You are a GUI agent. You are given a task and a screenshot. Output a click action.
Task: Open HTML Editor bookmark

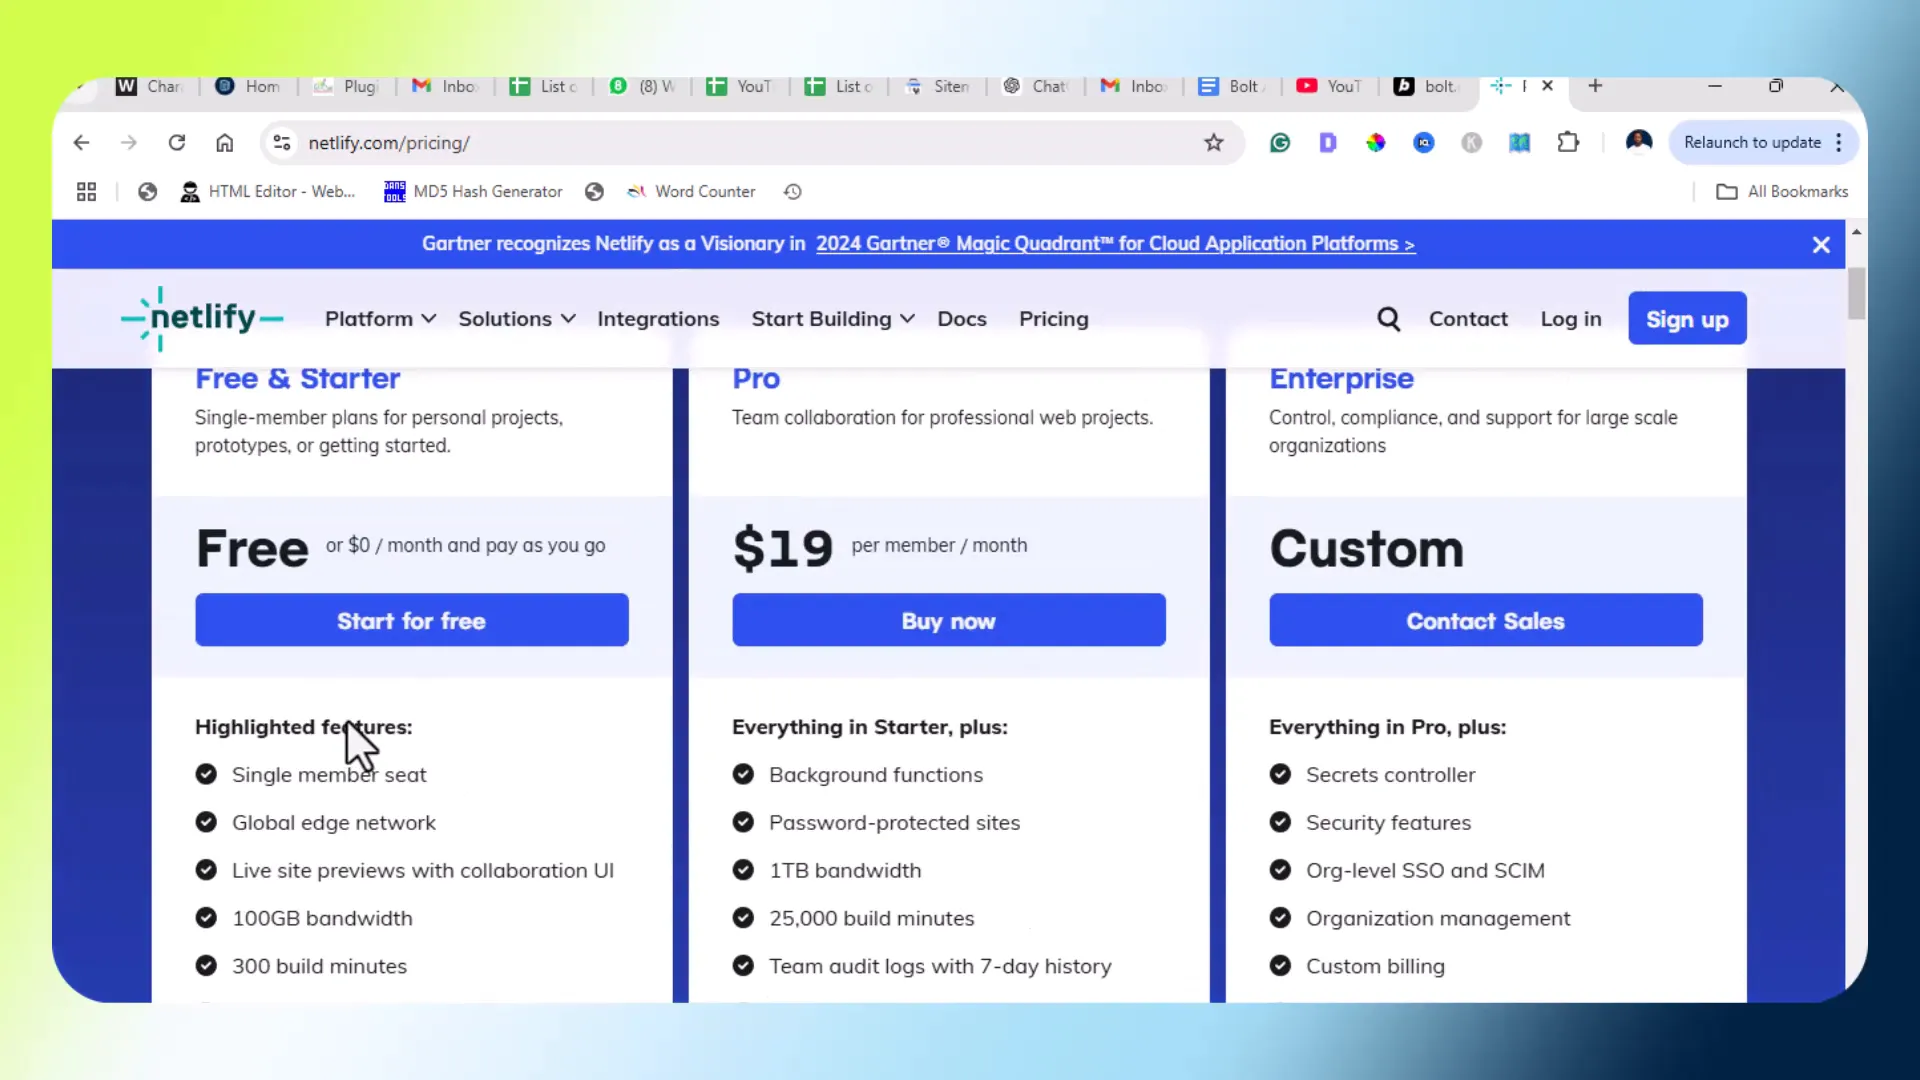pyautogui.click(x=268, y=192)
